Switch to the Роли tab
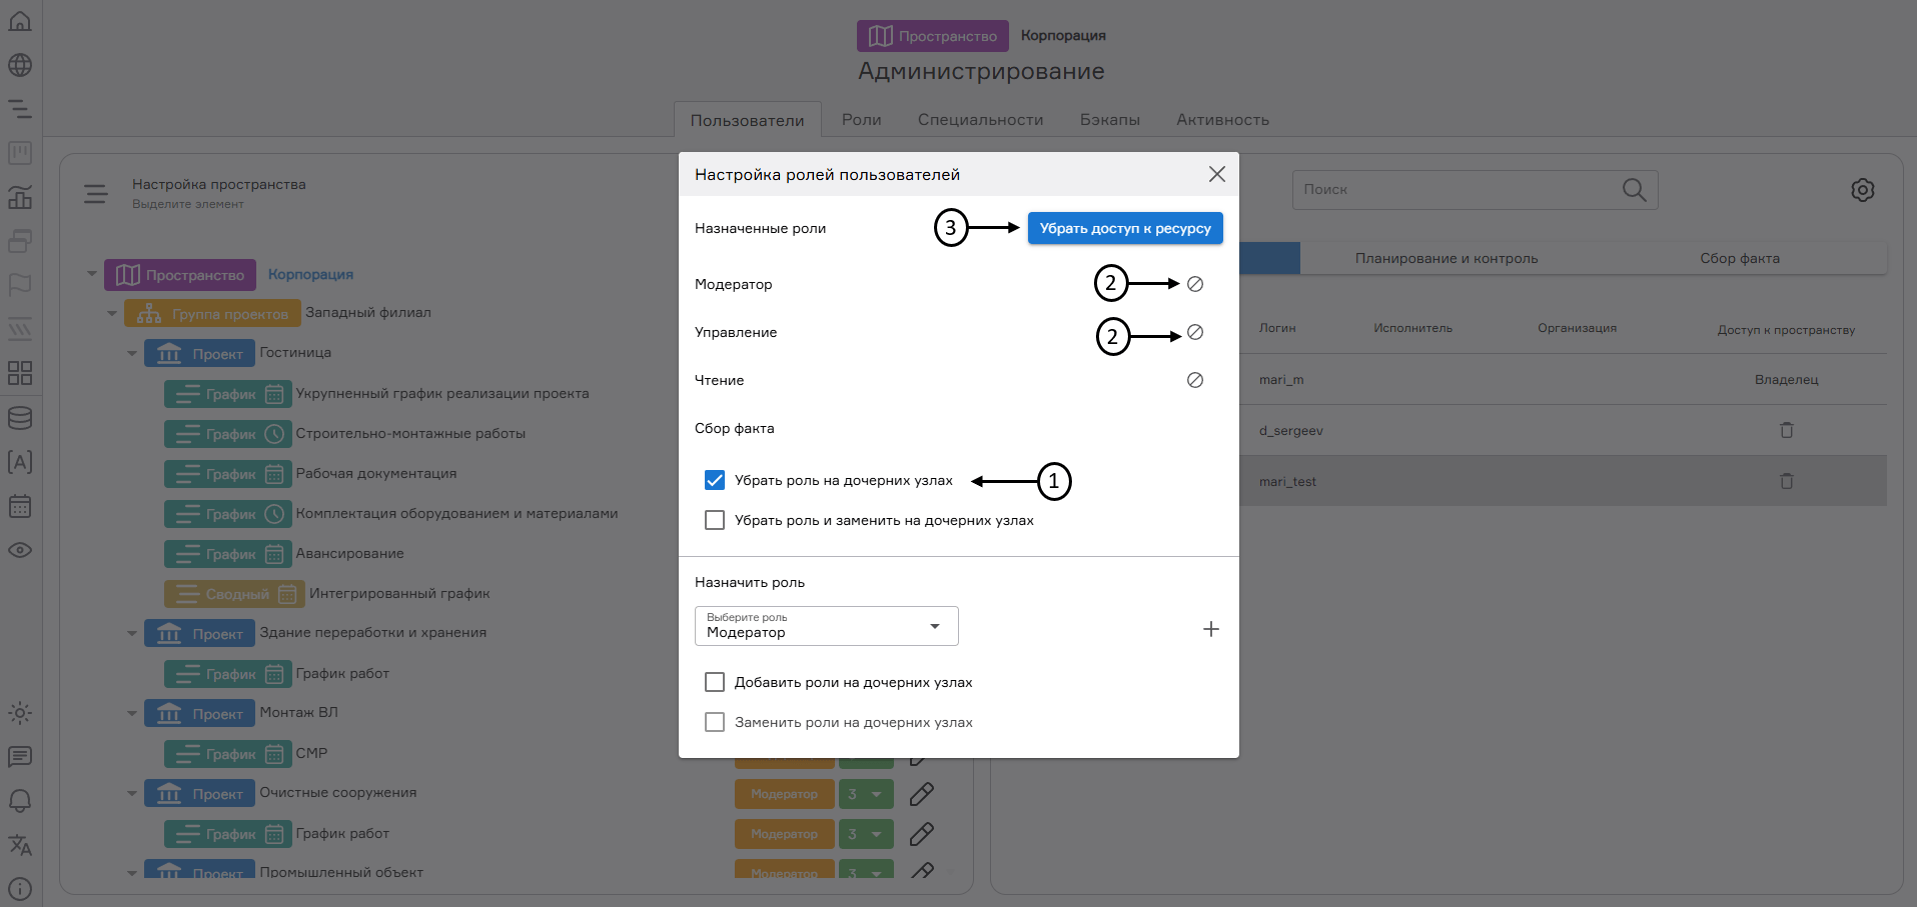The height and width of the screenshot is (907, 1917). 861,119
